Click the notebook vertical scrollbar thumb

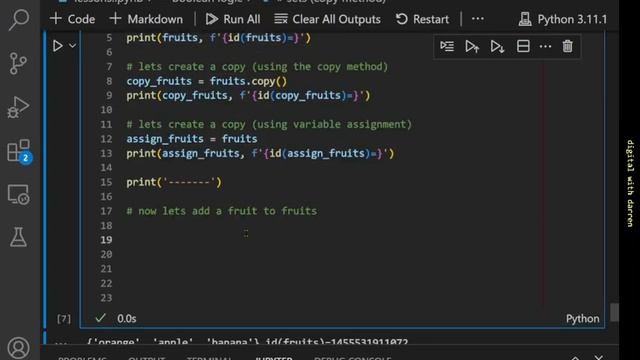click(x=614, y=312)
